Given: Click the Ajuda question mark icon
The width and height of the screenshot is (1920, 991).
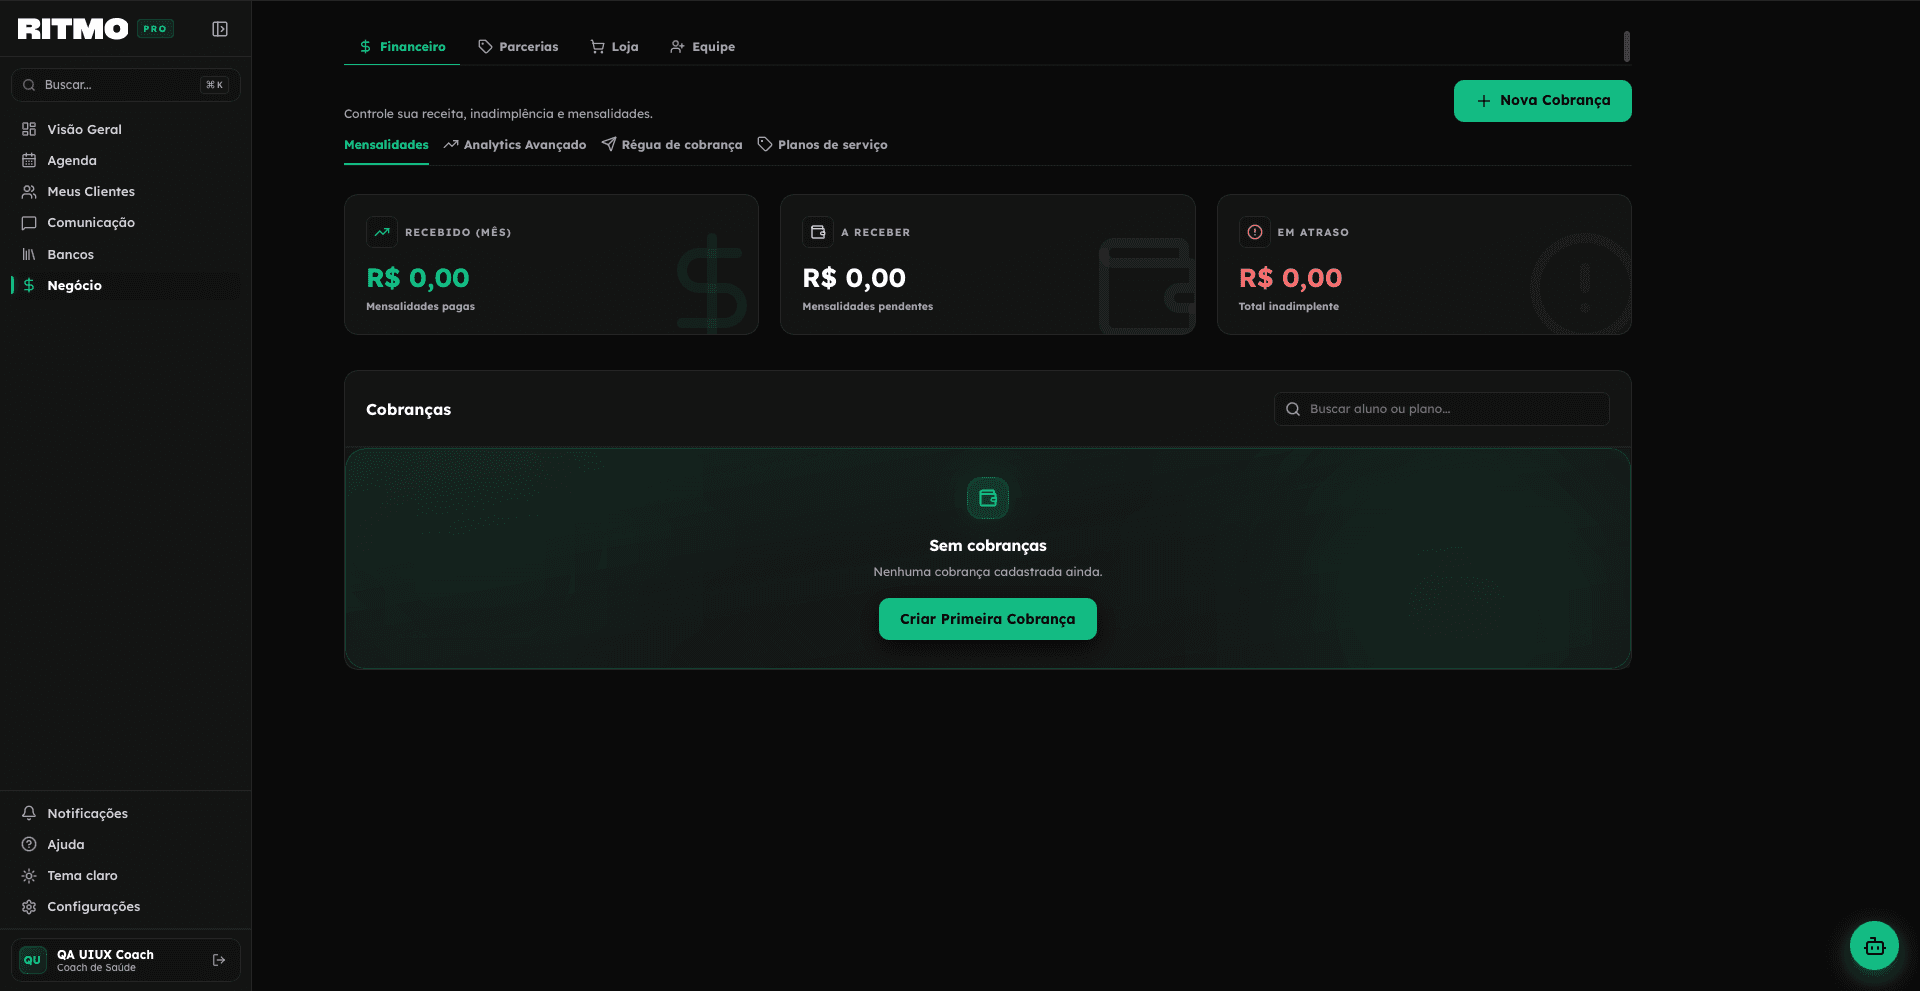Looking at the screenshot, I should pos(29,844).
